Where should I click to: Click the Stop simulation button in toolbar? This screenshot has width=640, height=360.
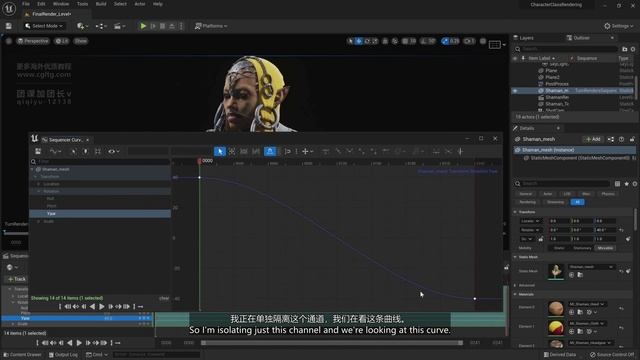pyautogui.click(x=162, y=26)
